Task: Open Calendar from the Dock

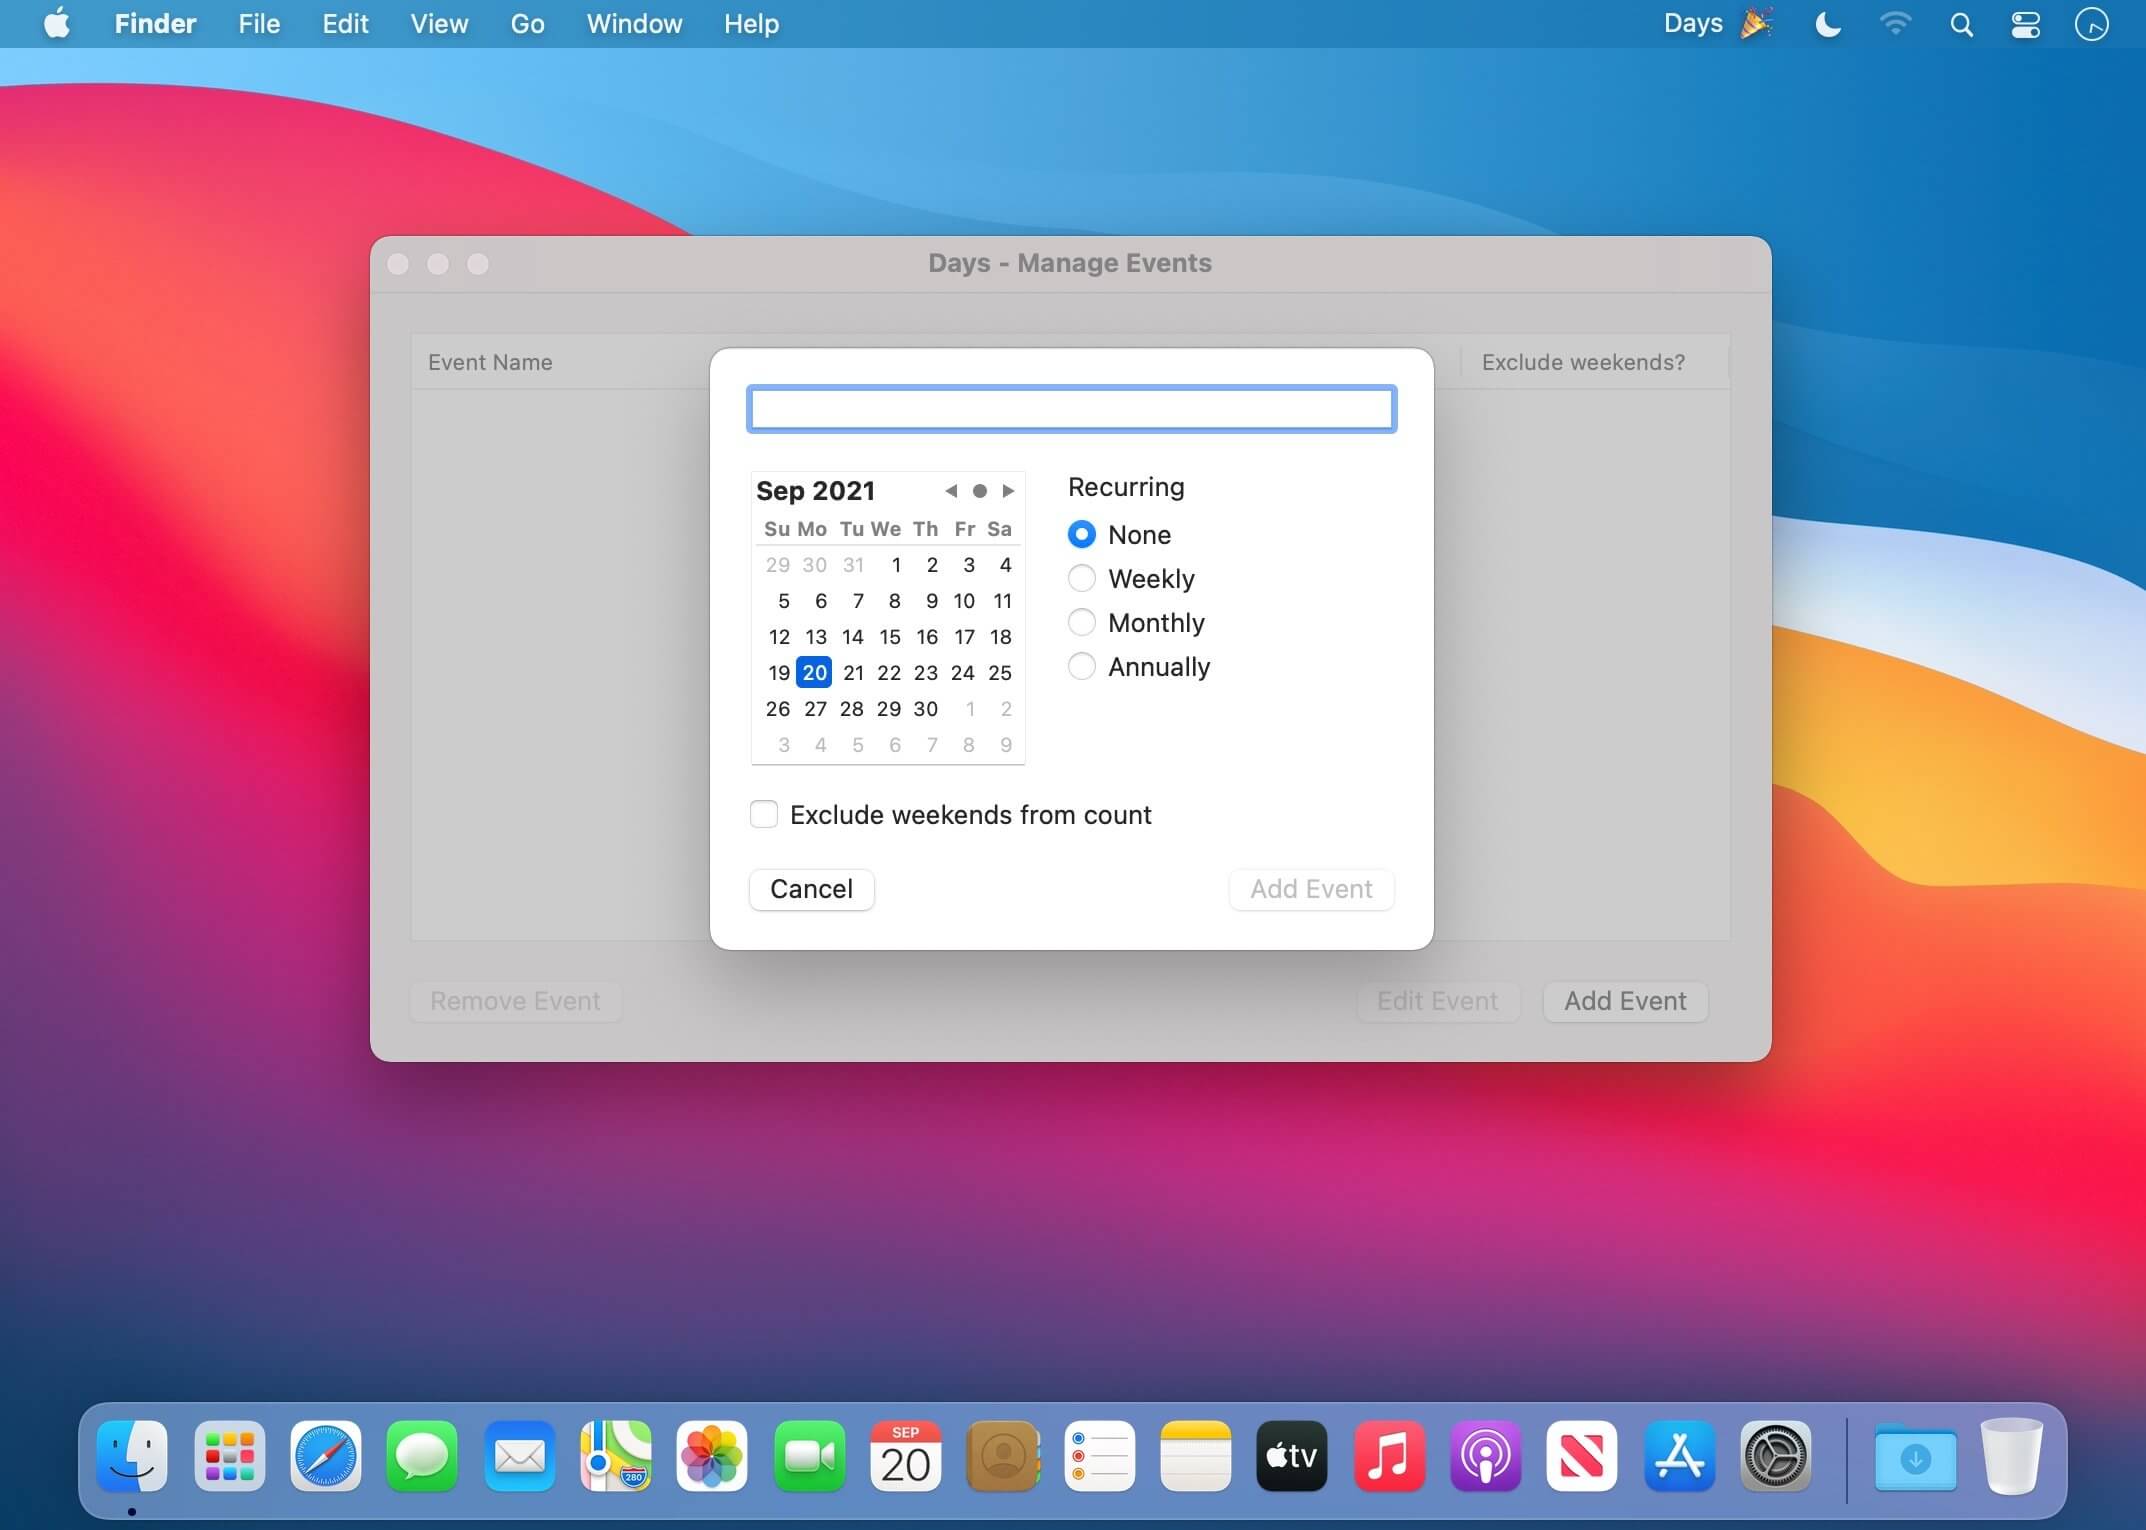Action: coord(905,1456)
